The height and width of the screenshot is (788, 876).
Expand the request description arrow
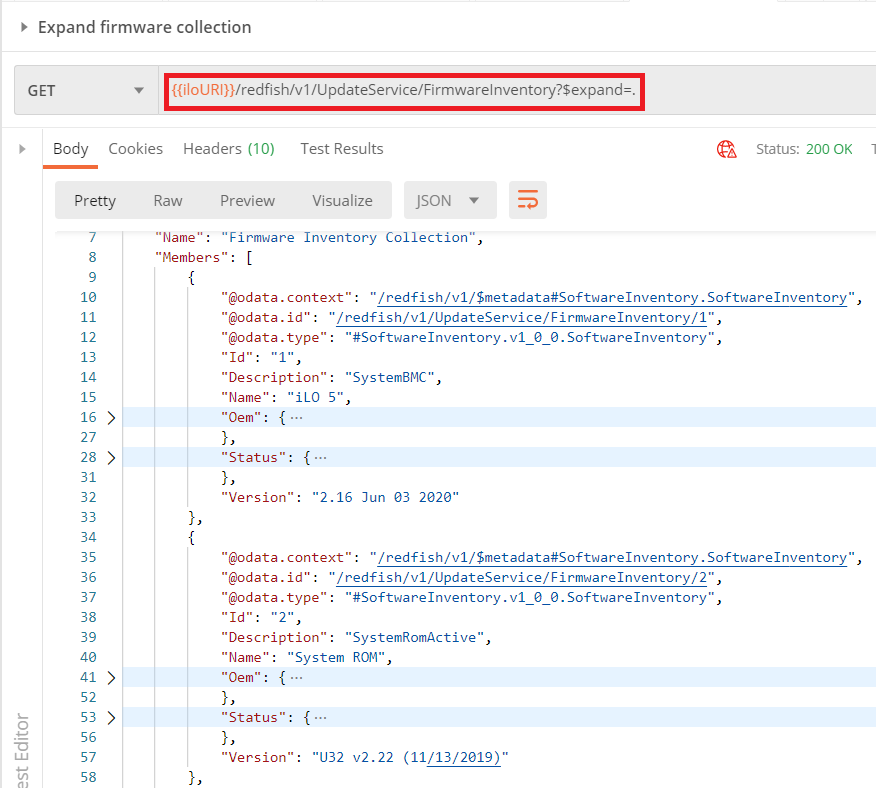24,27
